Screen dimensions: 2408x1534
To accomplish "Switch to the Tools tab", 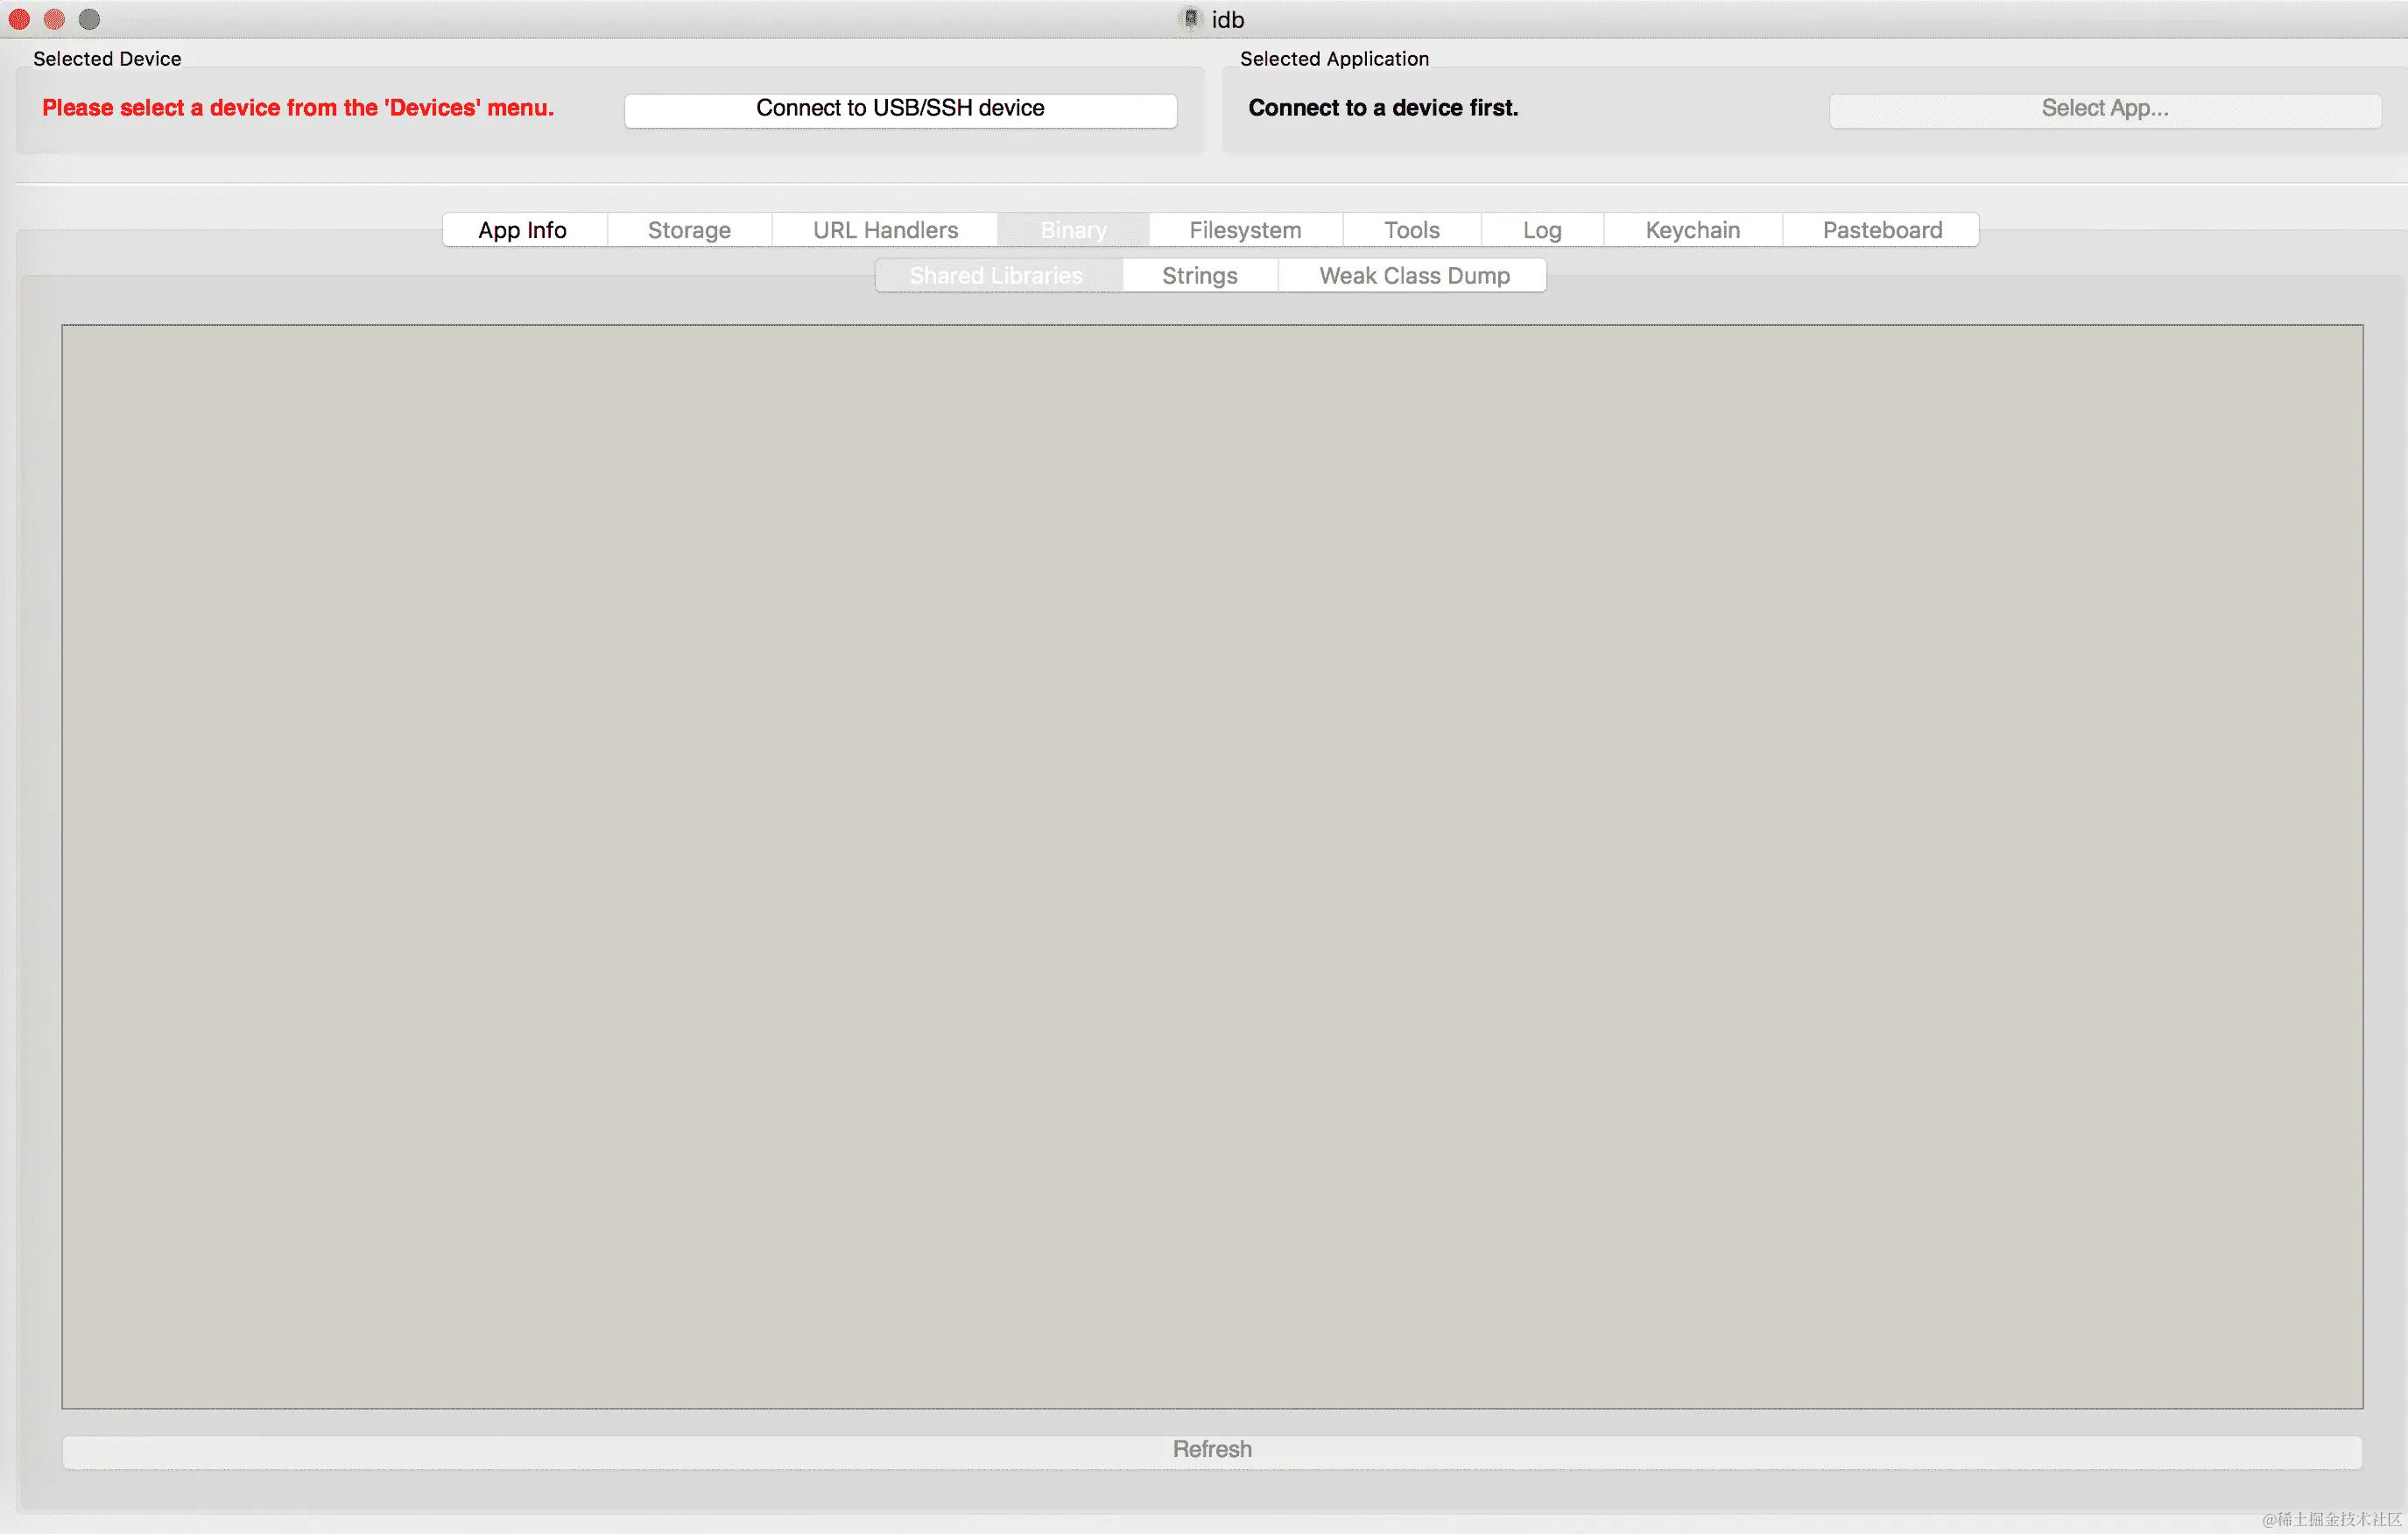I will click(x=1411, y=230).
